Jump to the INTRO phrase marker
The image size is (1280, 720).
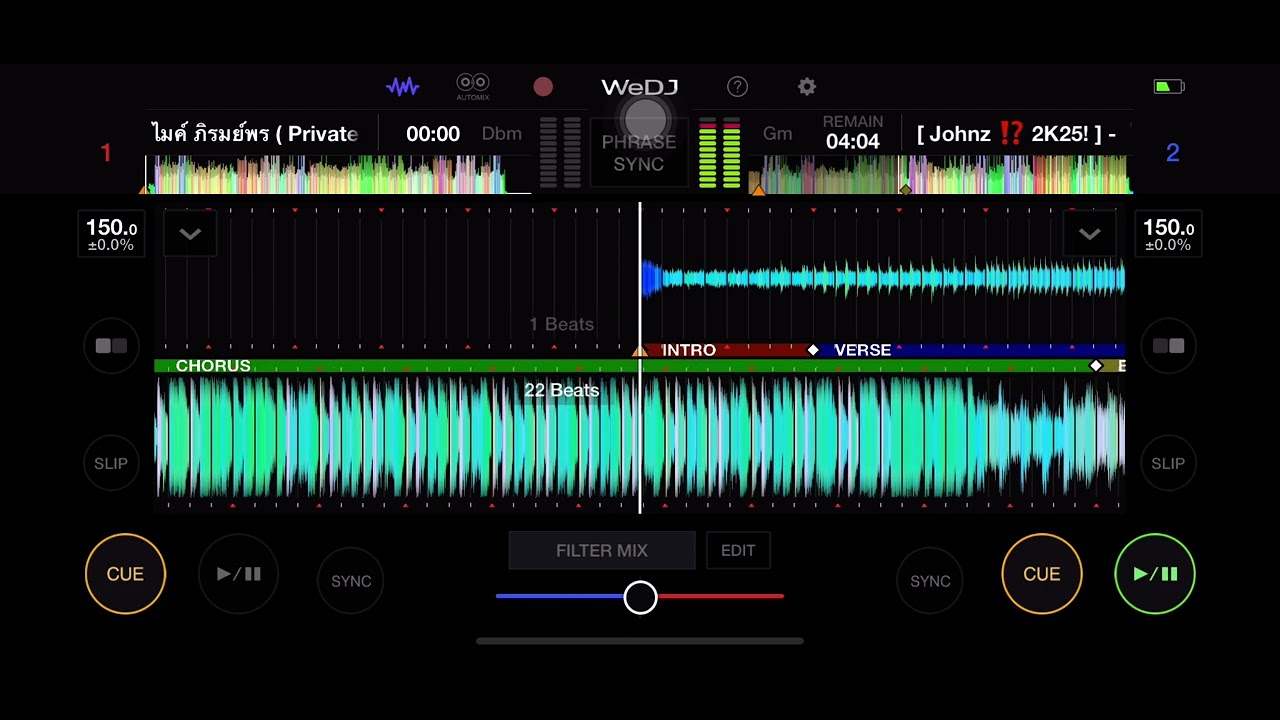pos(688,350)
